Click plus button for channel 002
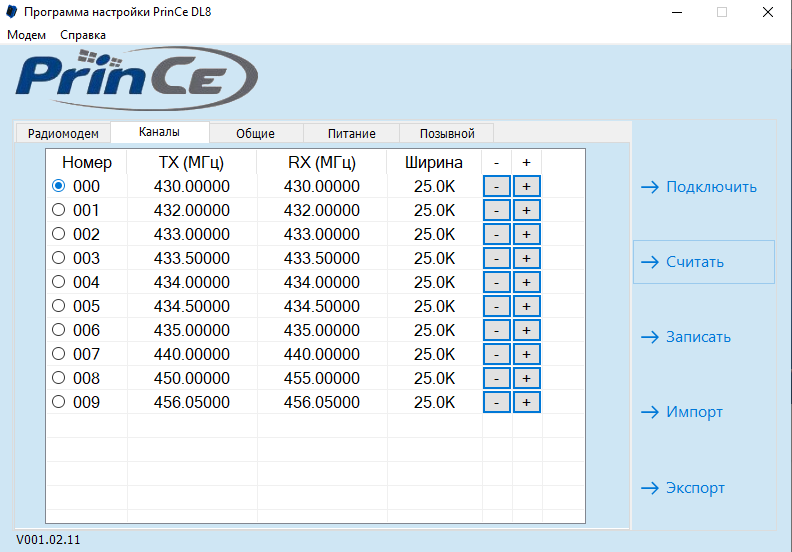 point(526,234)
